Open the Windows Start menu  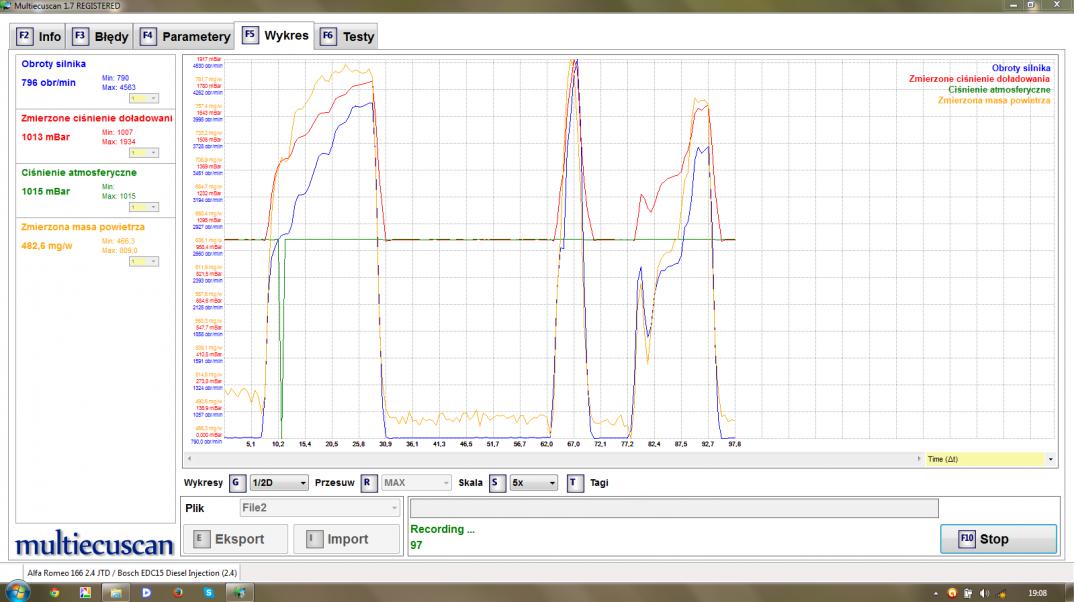(17, 592)
